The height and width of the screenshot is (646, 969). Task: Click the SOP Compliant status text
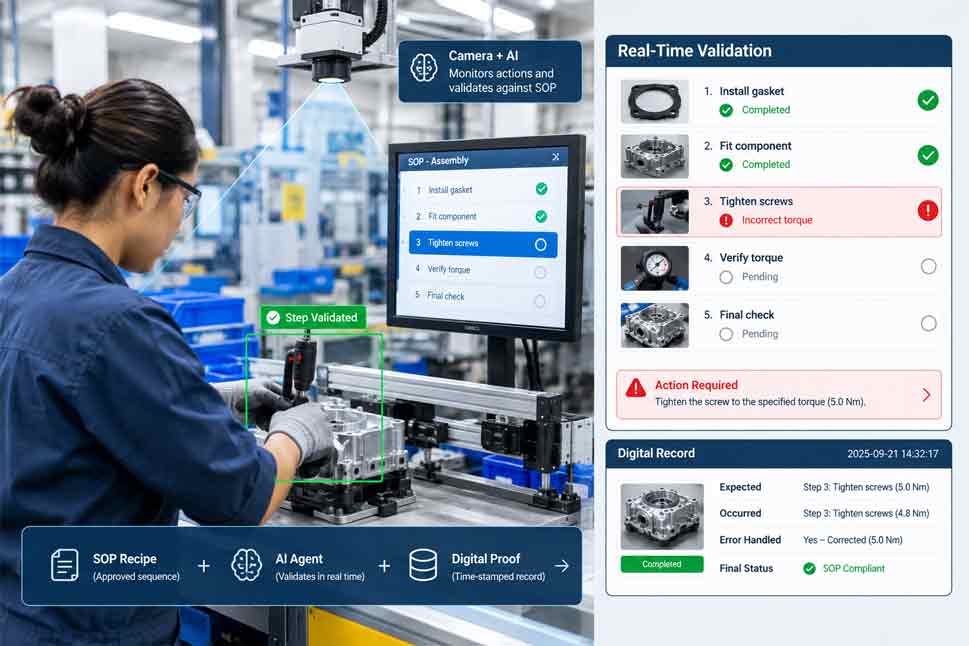click(x=853, y=569)
